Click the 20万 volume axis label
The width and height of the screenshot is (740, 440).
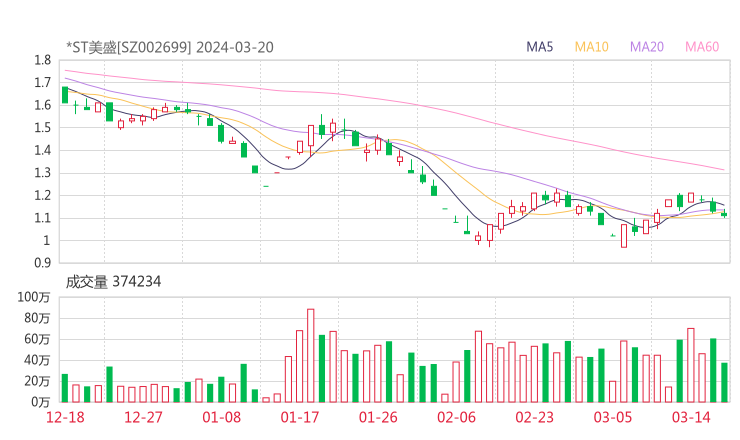click(x=37, y=381)
